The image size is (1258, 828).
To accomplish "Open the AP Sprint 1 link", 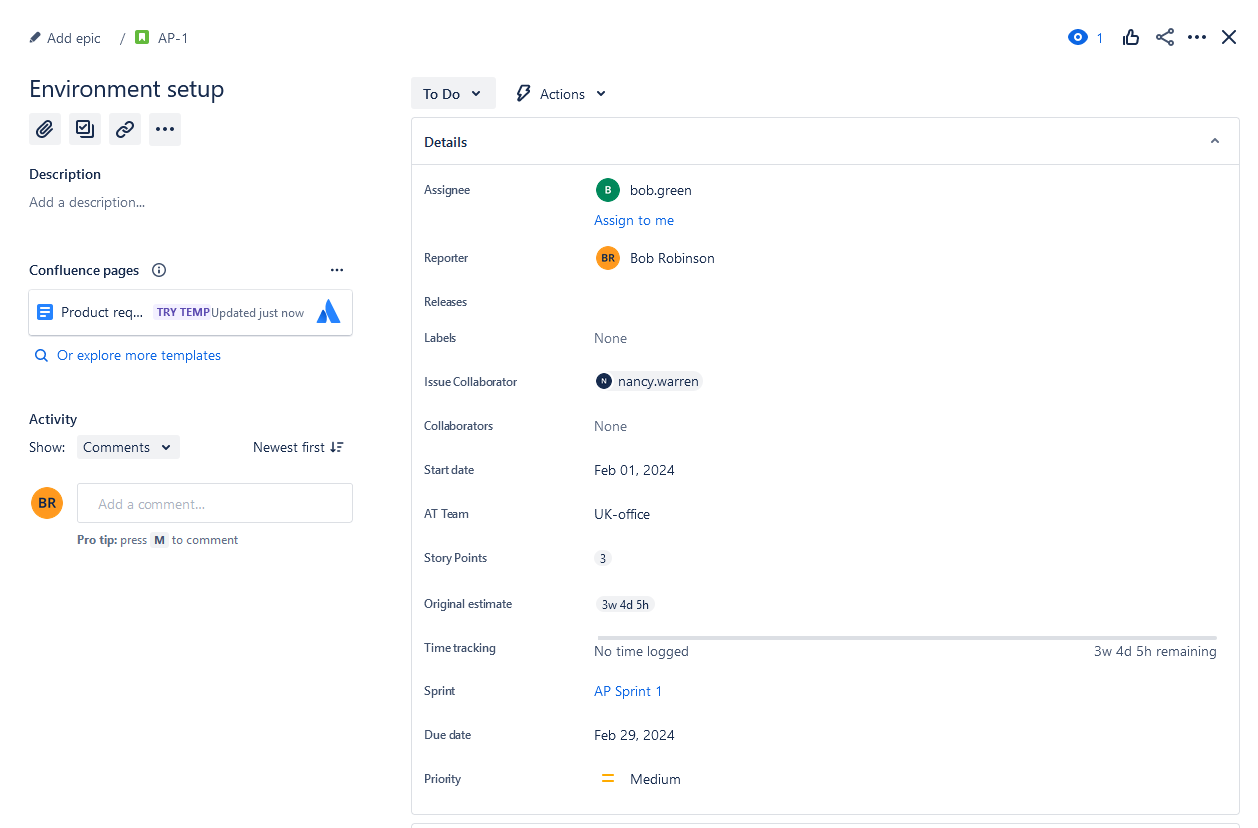I will 627,691.
